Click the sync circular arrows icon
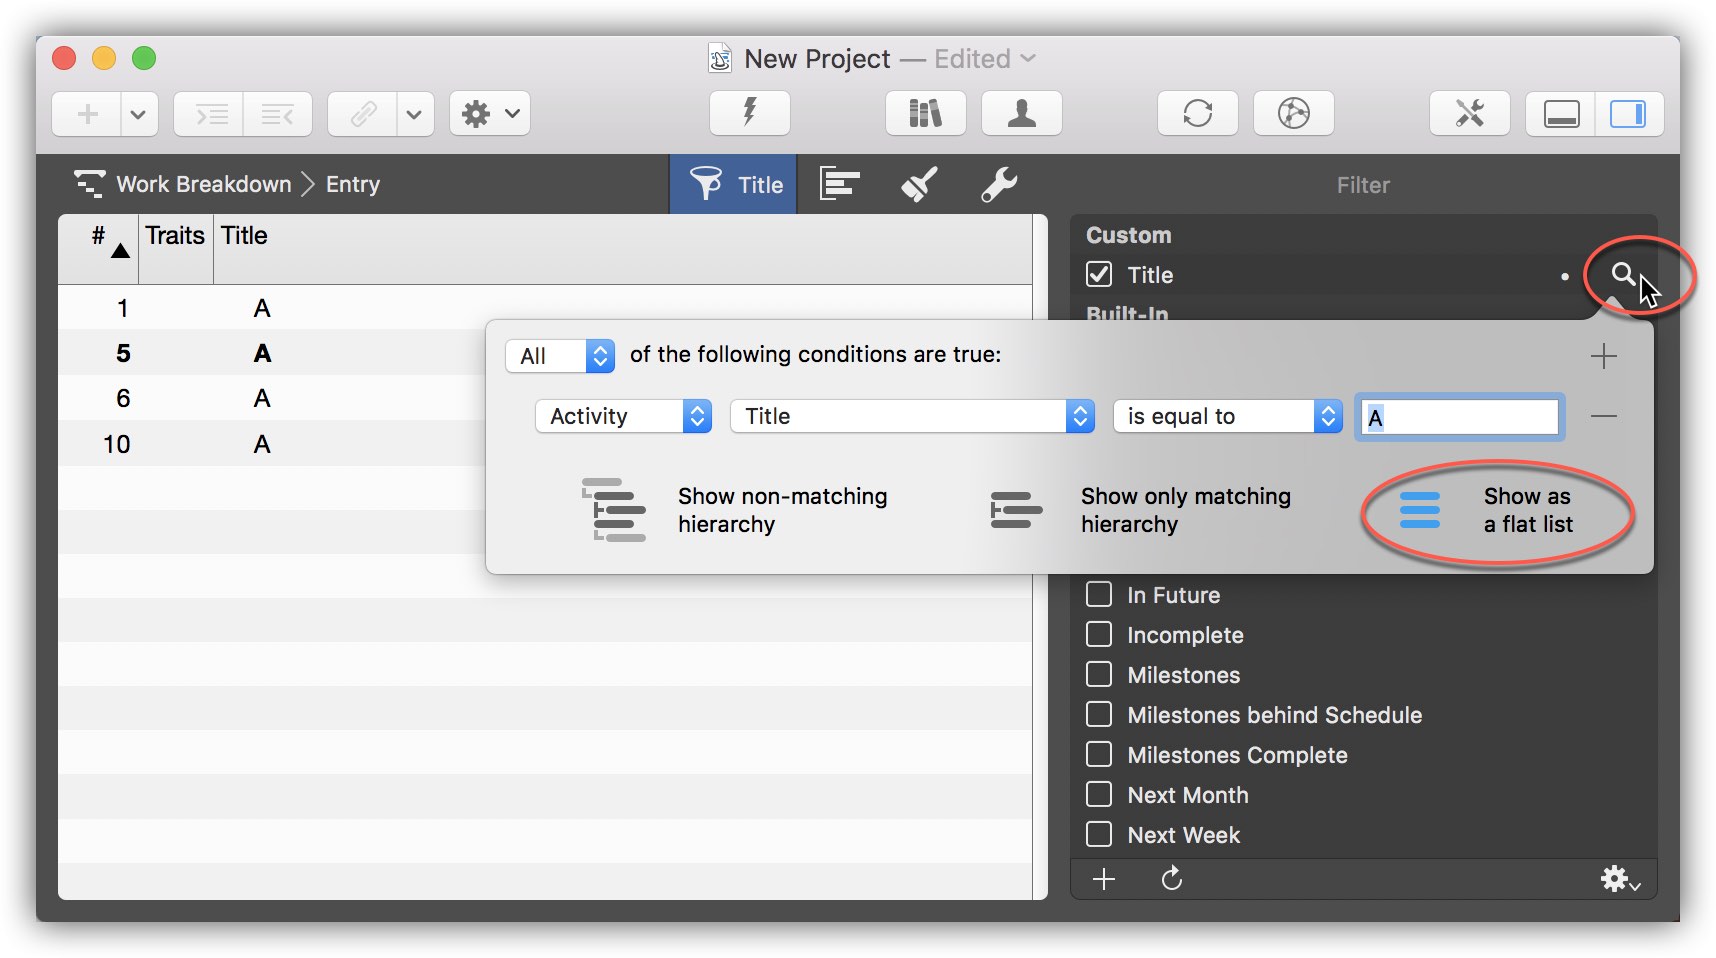1716x958 pixels. [1197, 113]
